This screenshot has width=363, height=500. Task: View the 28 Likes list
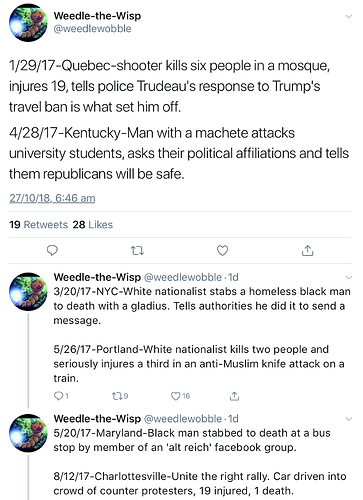tap(93, 225)
